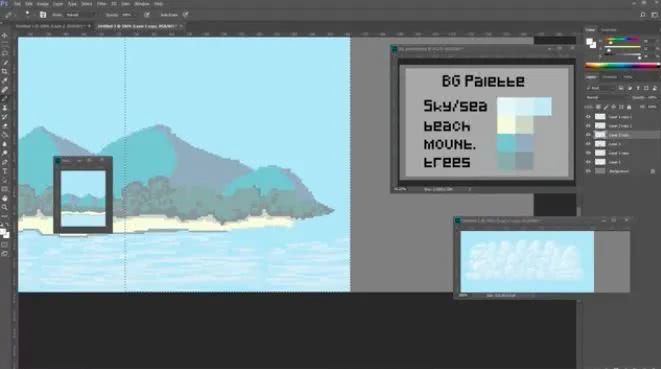
Task: Hide the Background layer
Action: [588, 171]
